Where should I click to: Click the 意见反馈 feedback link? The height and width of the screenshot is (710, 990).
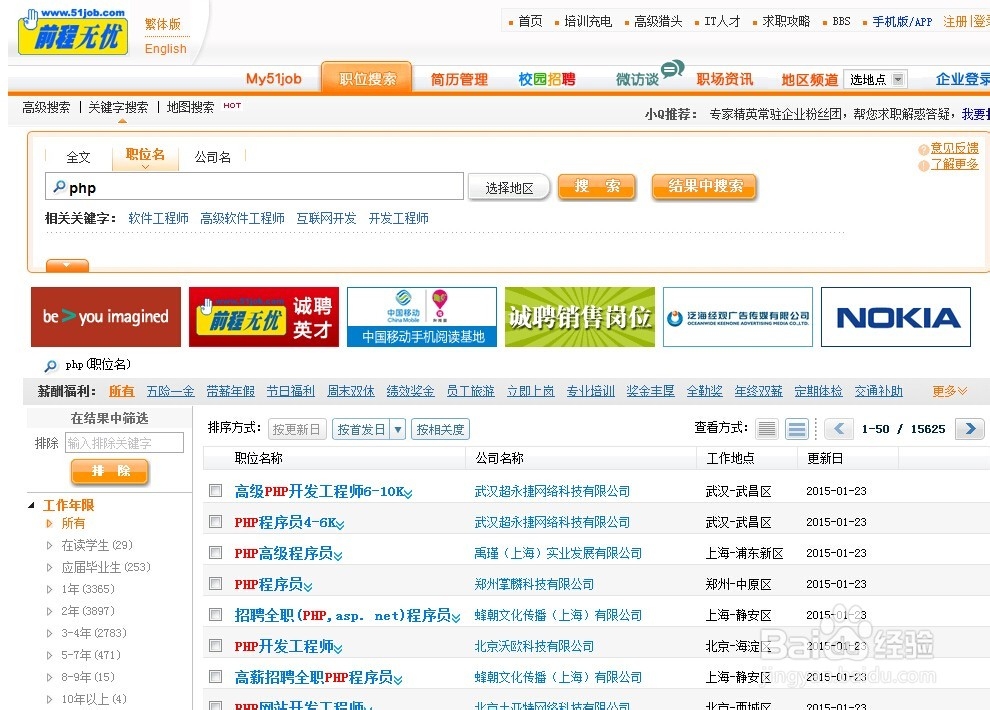click(954, 148)
